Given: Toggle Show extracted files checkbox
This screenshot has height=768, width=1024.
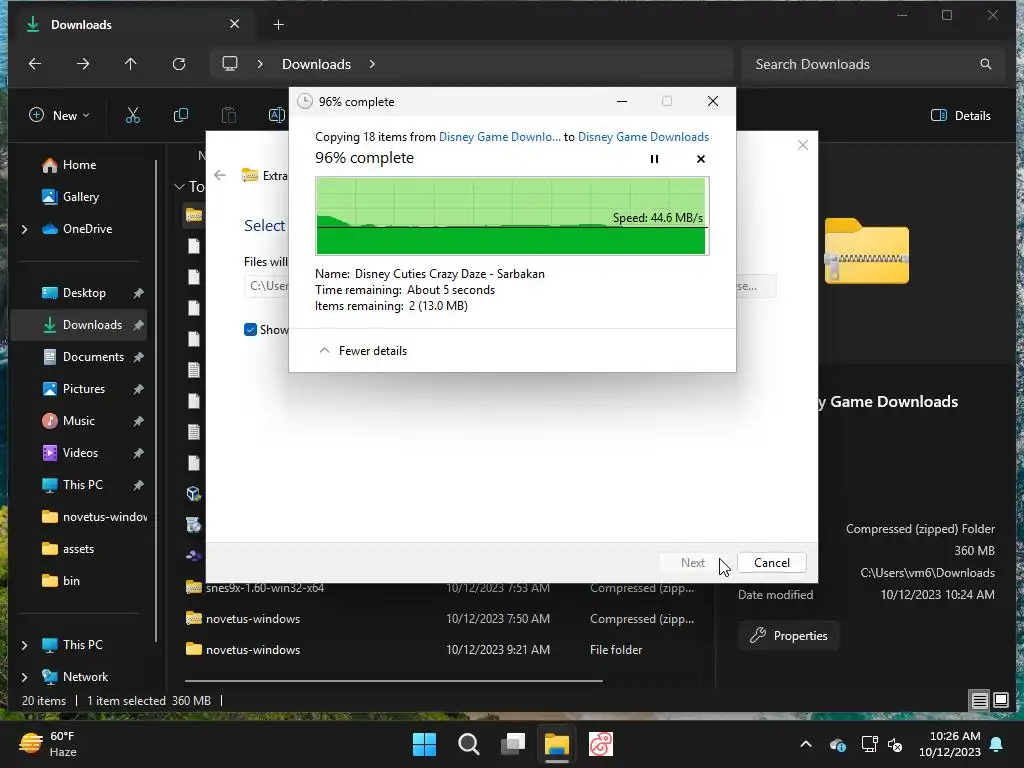Looking at the screenshot, I should coord(250,330).
